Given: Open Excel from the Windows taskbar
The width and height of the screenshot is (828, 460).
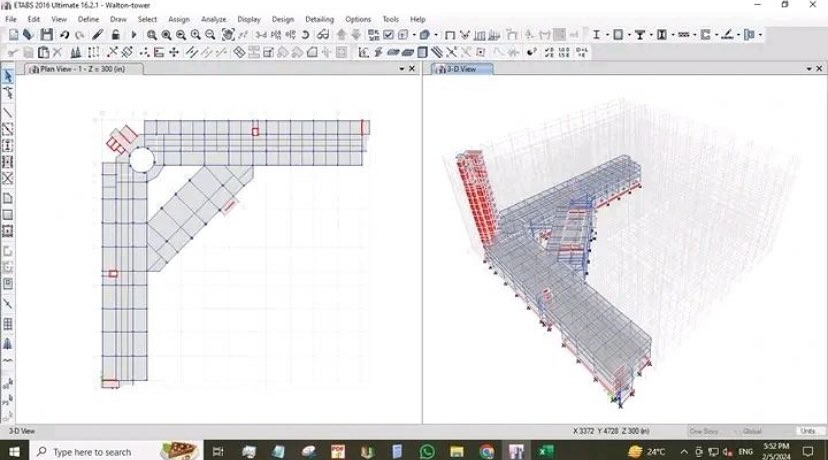Looking at the screenshot, I should tap(547, 452).
